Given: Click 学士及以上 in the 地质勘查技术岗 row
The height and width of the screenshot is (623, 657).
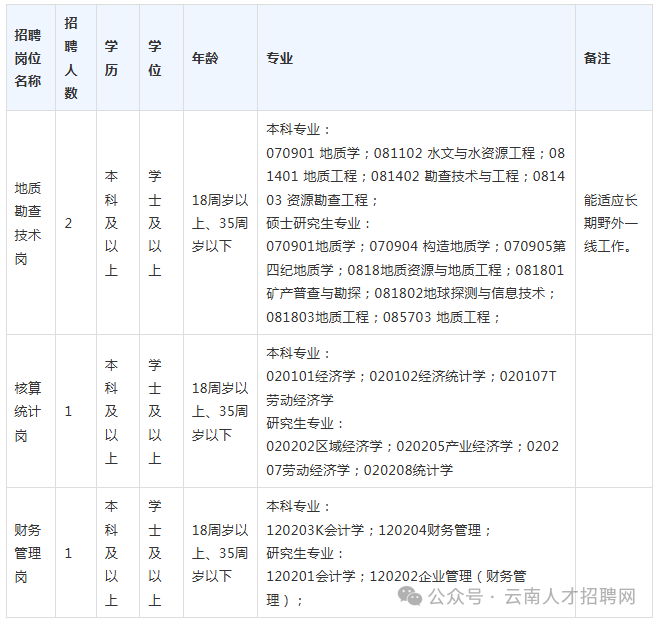Looking at the screenshot, I should point(161,223).
